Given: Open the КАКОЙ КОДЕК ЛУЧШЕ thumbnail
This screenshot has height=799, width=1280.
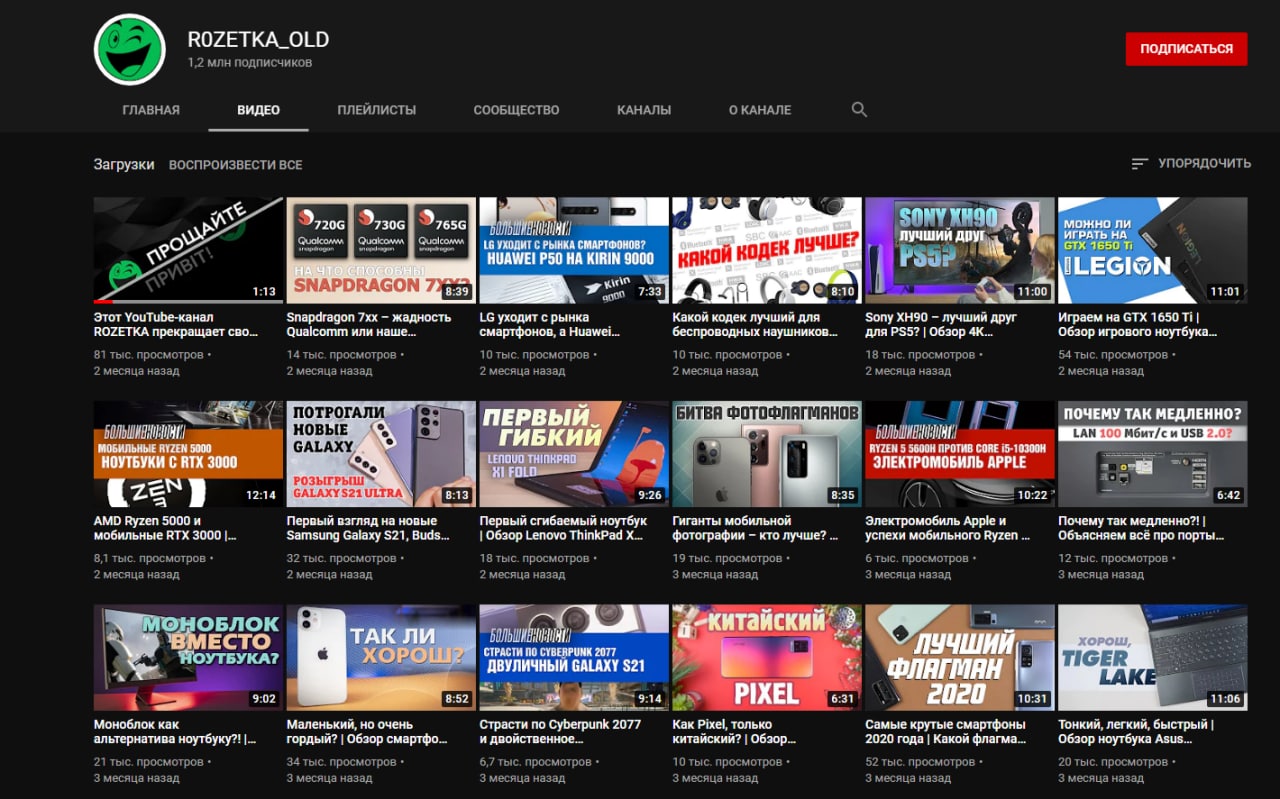Looking at the screenshot, I should (x=767, y=250).
